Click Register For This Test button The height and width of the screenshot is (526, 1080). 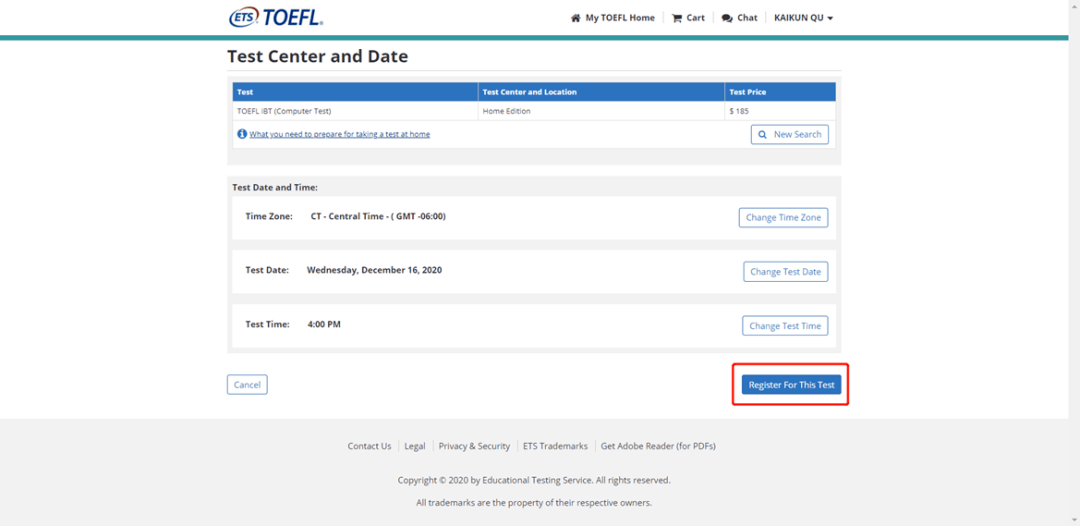pyautogui.click(x=791, y=385)
